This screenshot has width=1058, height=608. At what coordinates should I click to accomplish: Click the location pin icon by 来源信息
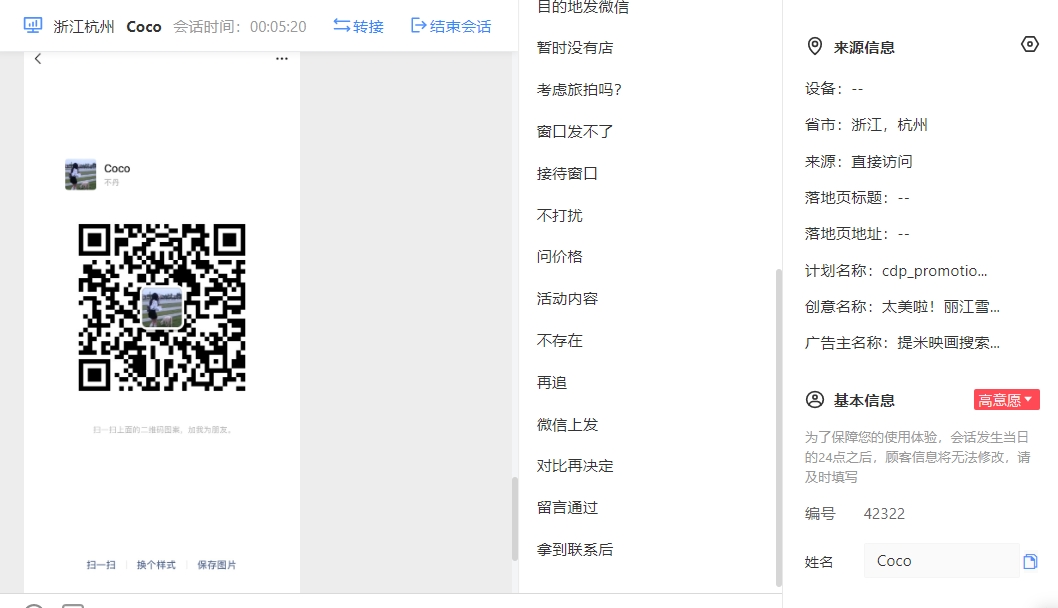pyautogui.click(x=814, y=47)
